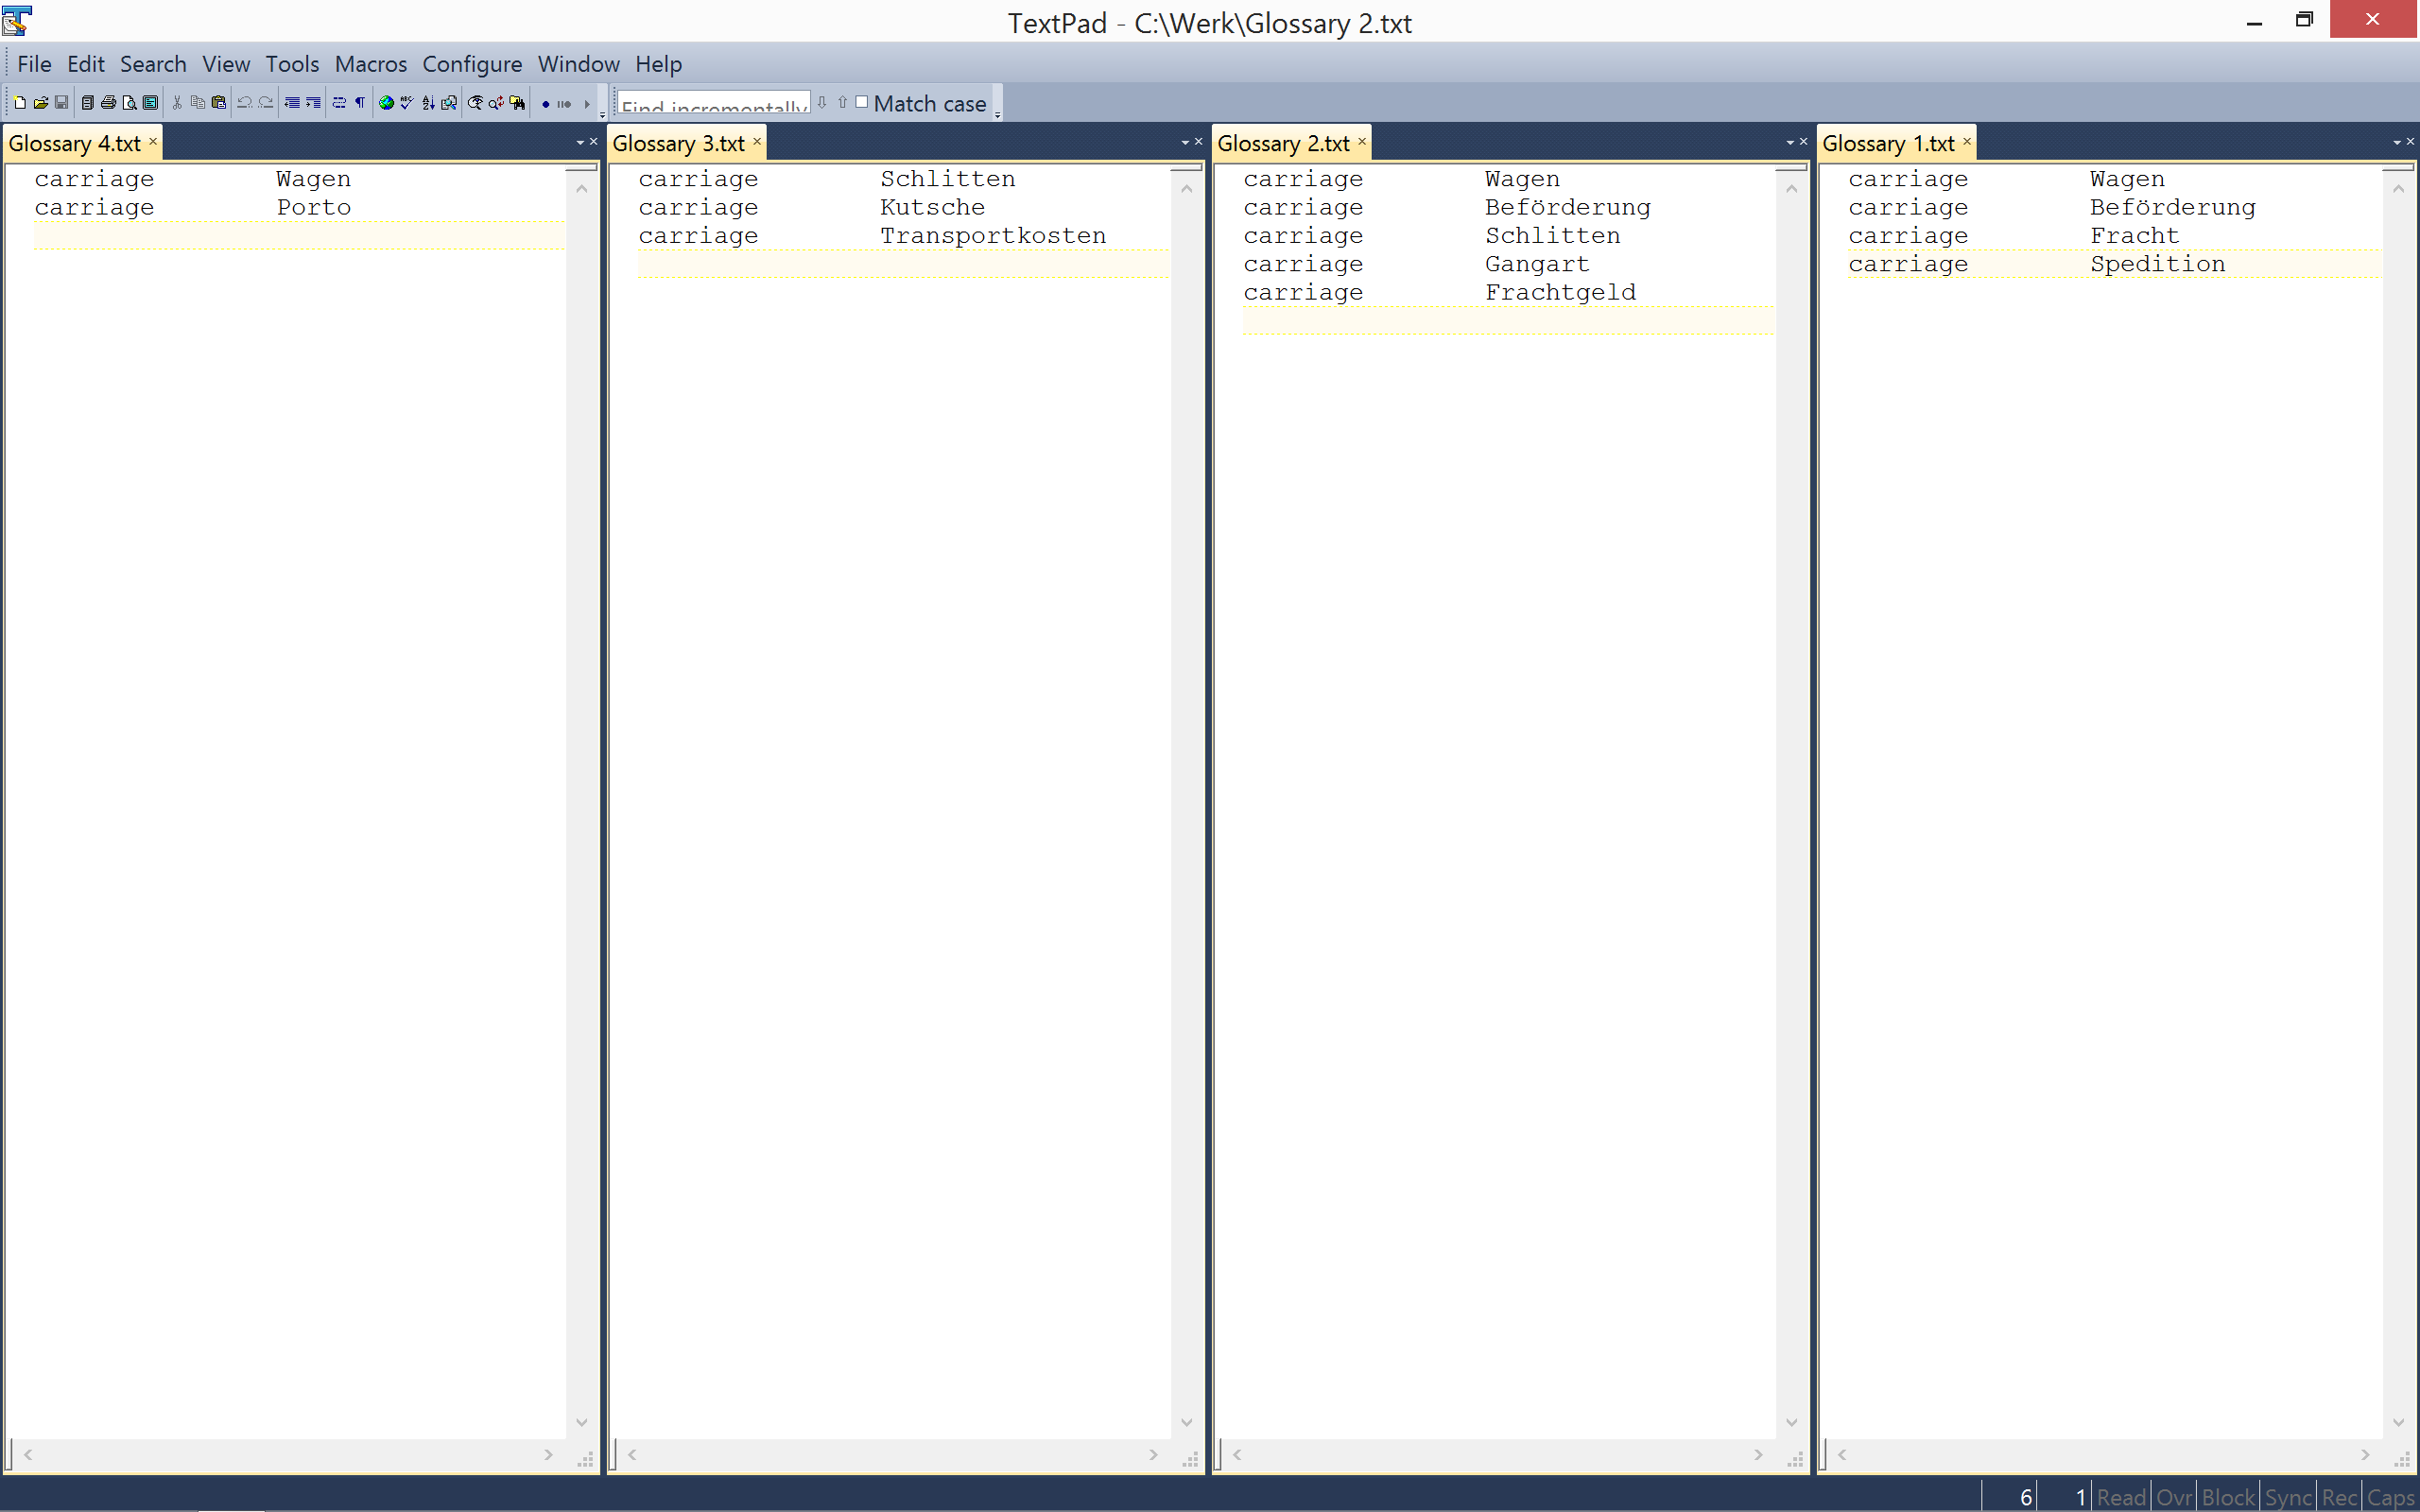This screenshot has height=1512, width=2420.
Task: Click the Open file icon
Action: [x=41, y=103]
